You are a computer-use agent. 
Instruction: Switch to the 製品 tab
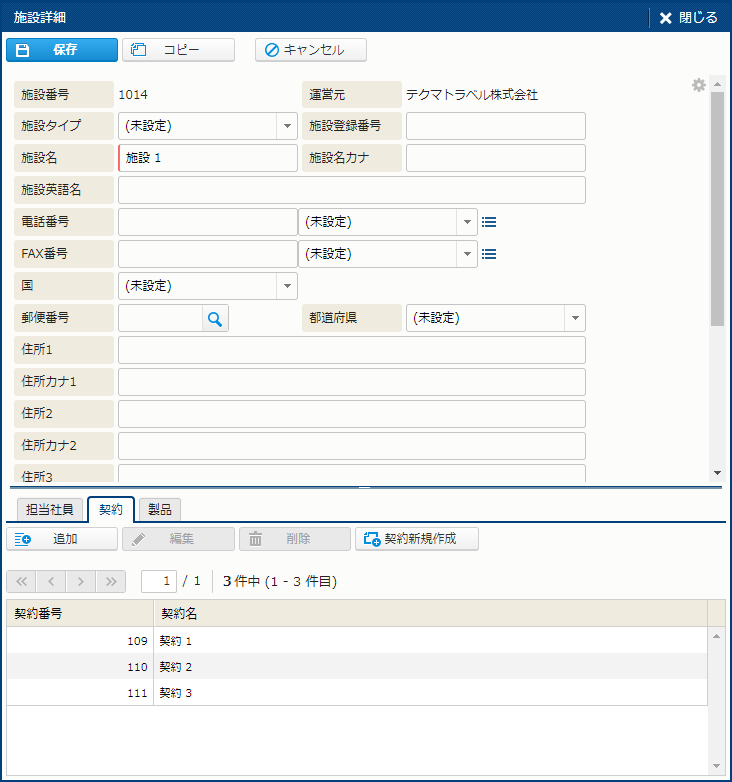[x=160, y=510]
